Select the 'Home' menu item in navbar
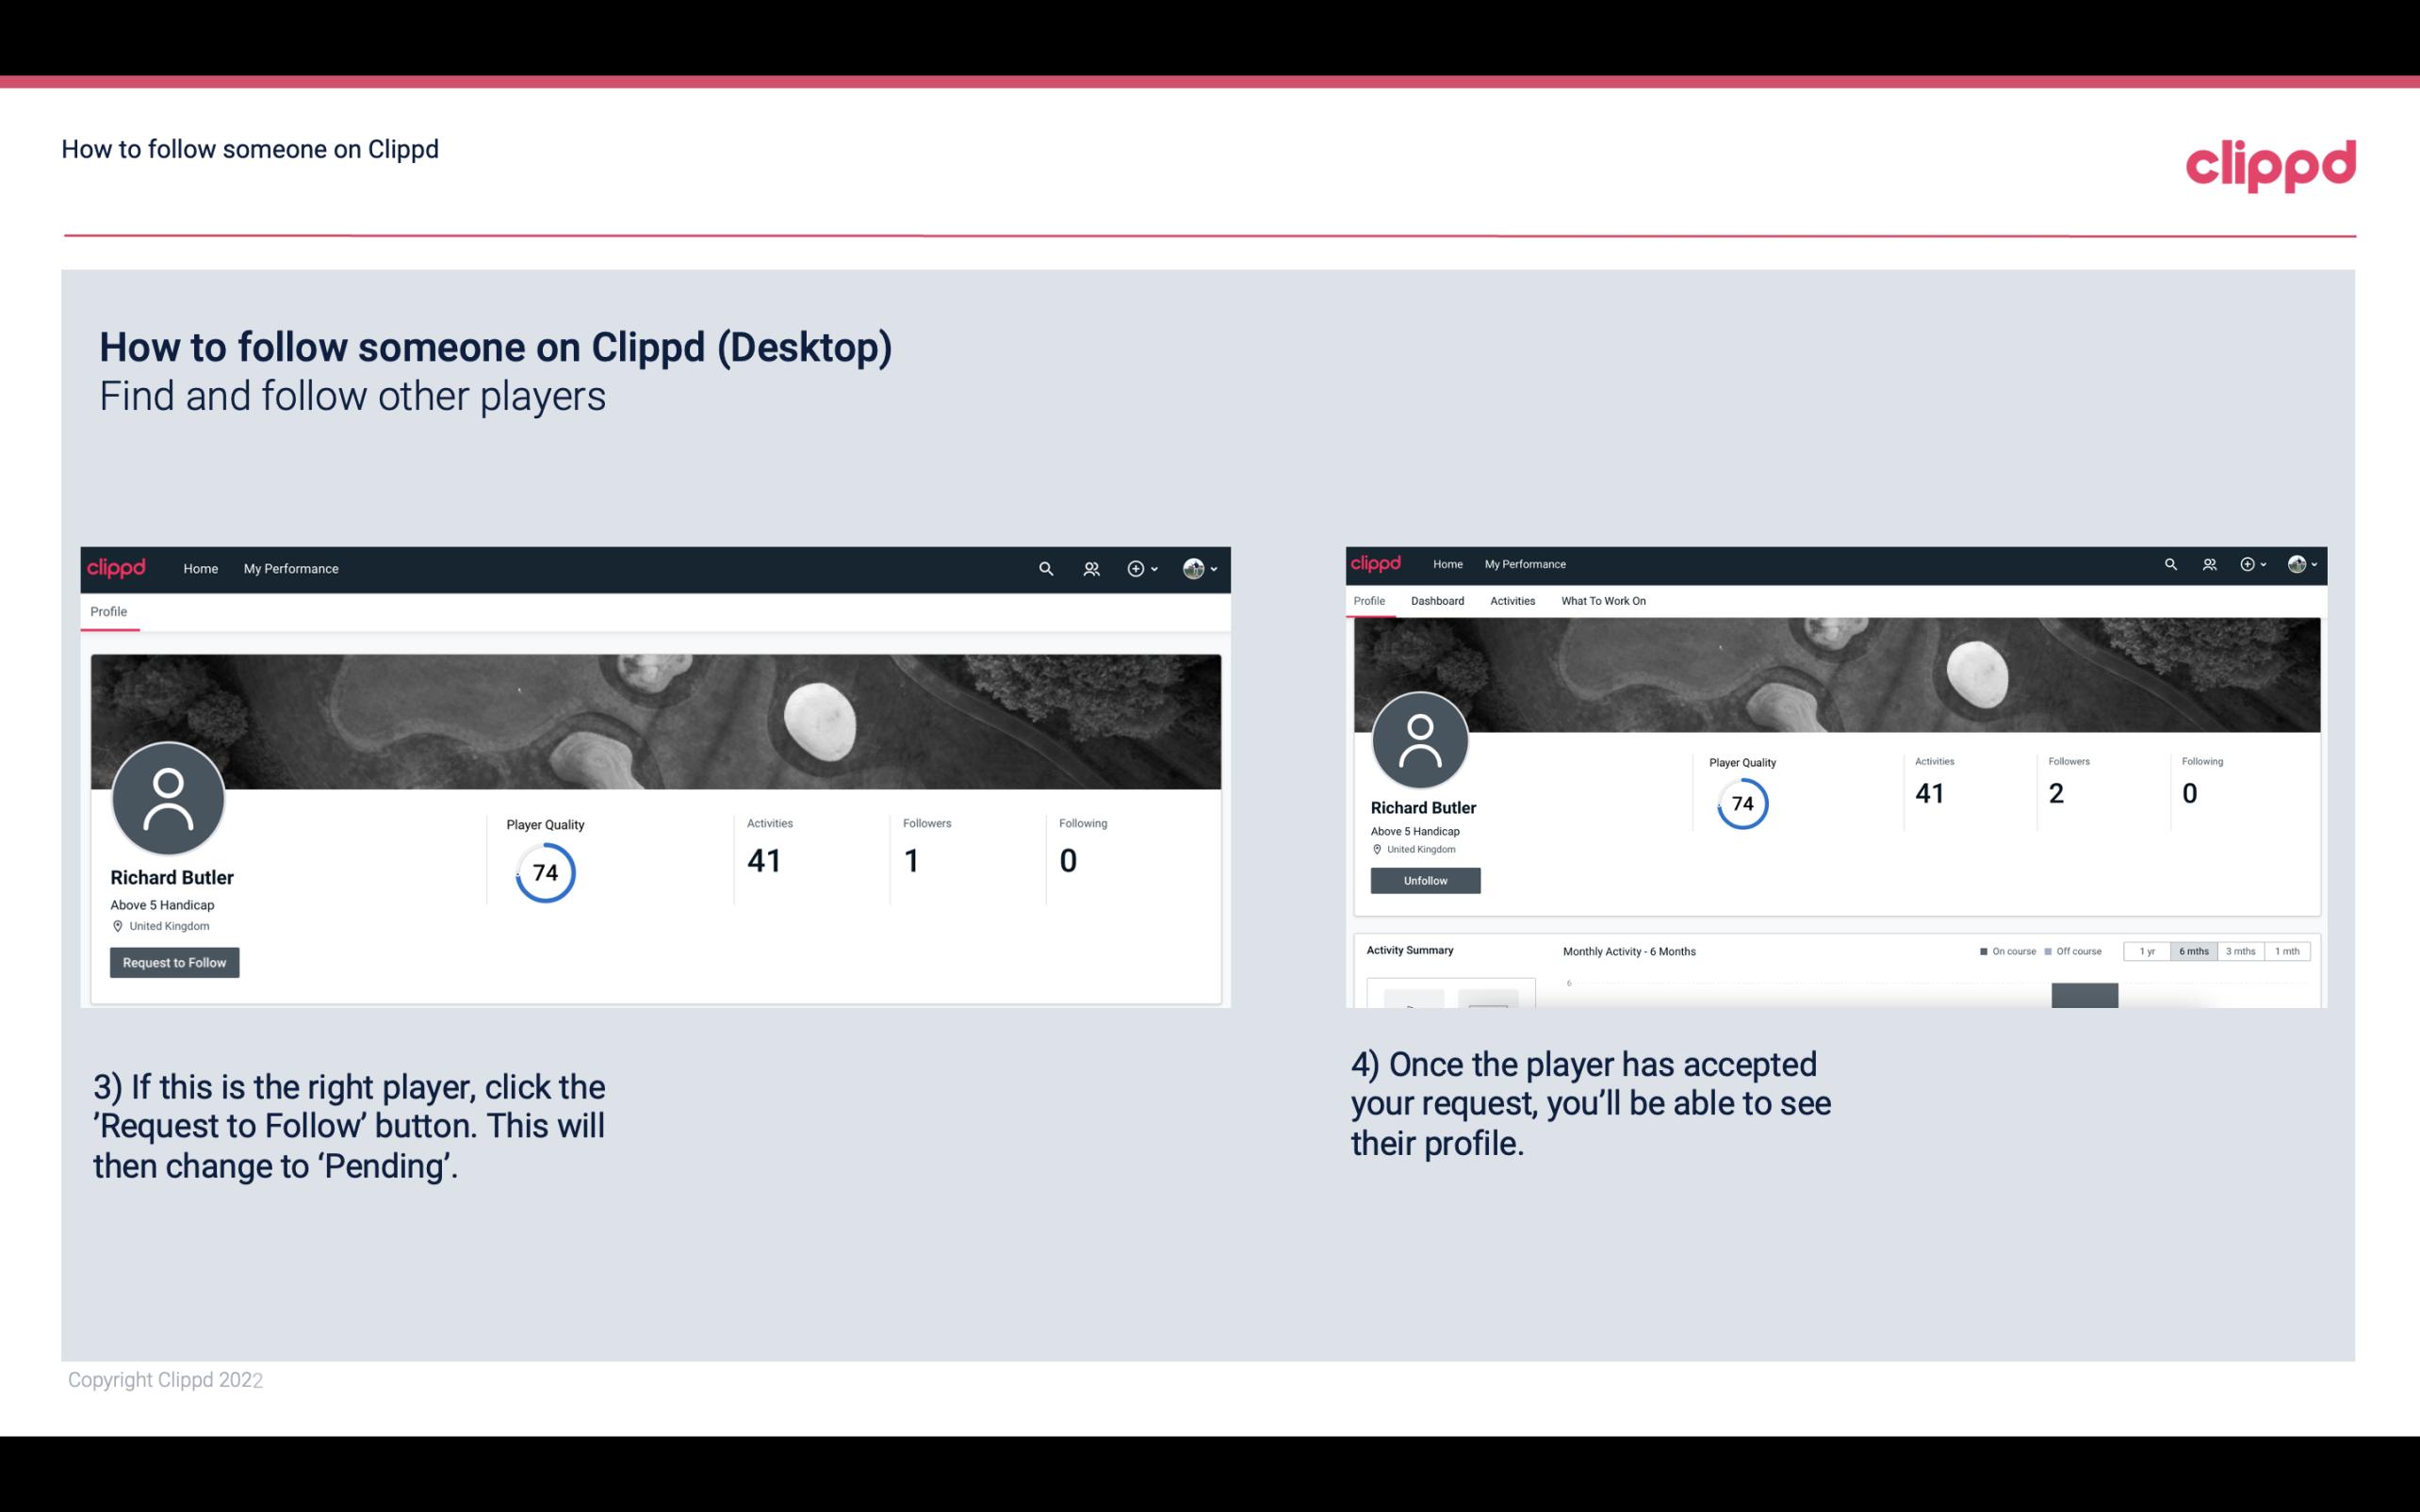Viewport: 2420px width, 1512px height. pyautogui.click(x=201, y=568)
